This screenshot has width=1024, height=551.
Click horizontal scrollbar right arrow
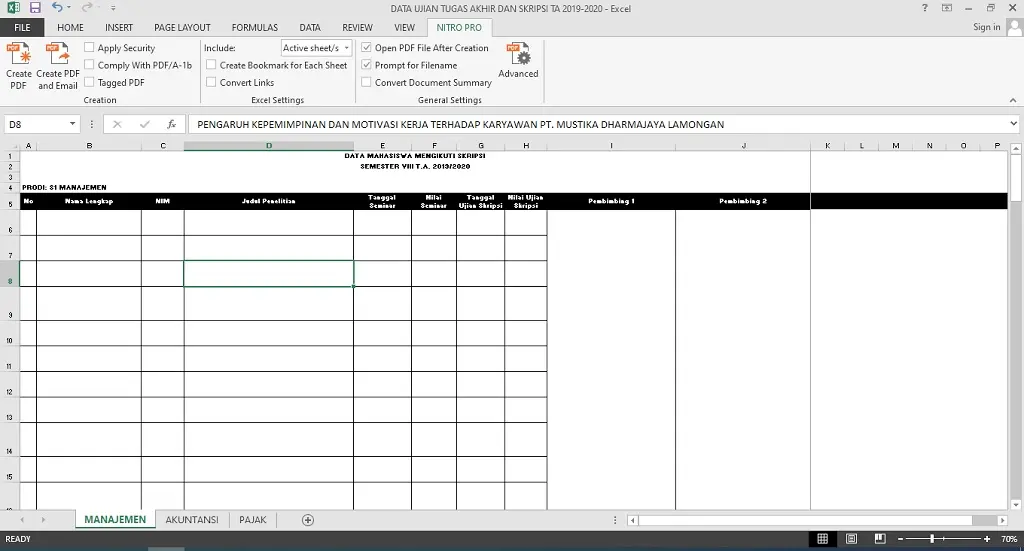coord(1002,520)
